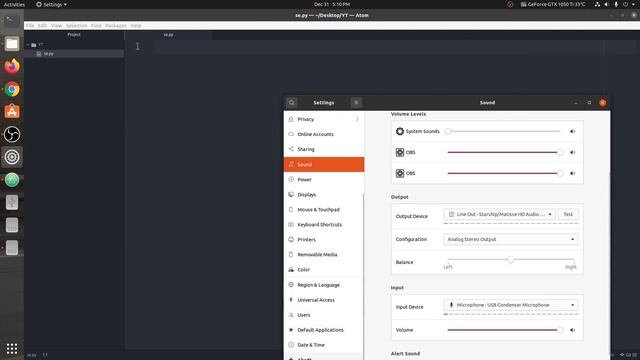
Task: Mute System Sounds with speaker icon
Action: (573, 131)
